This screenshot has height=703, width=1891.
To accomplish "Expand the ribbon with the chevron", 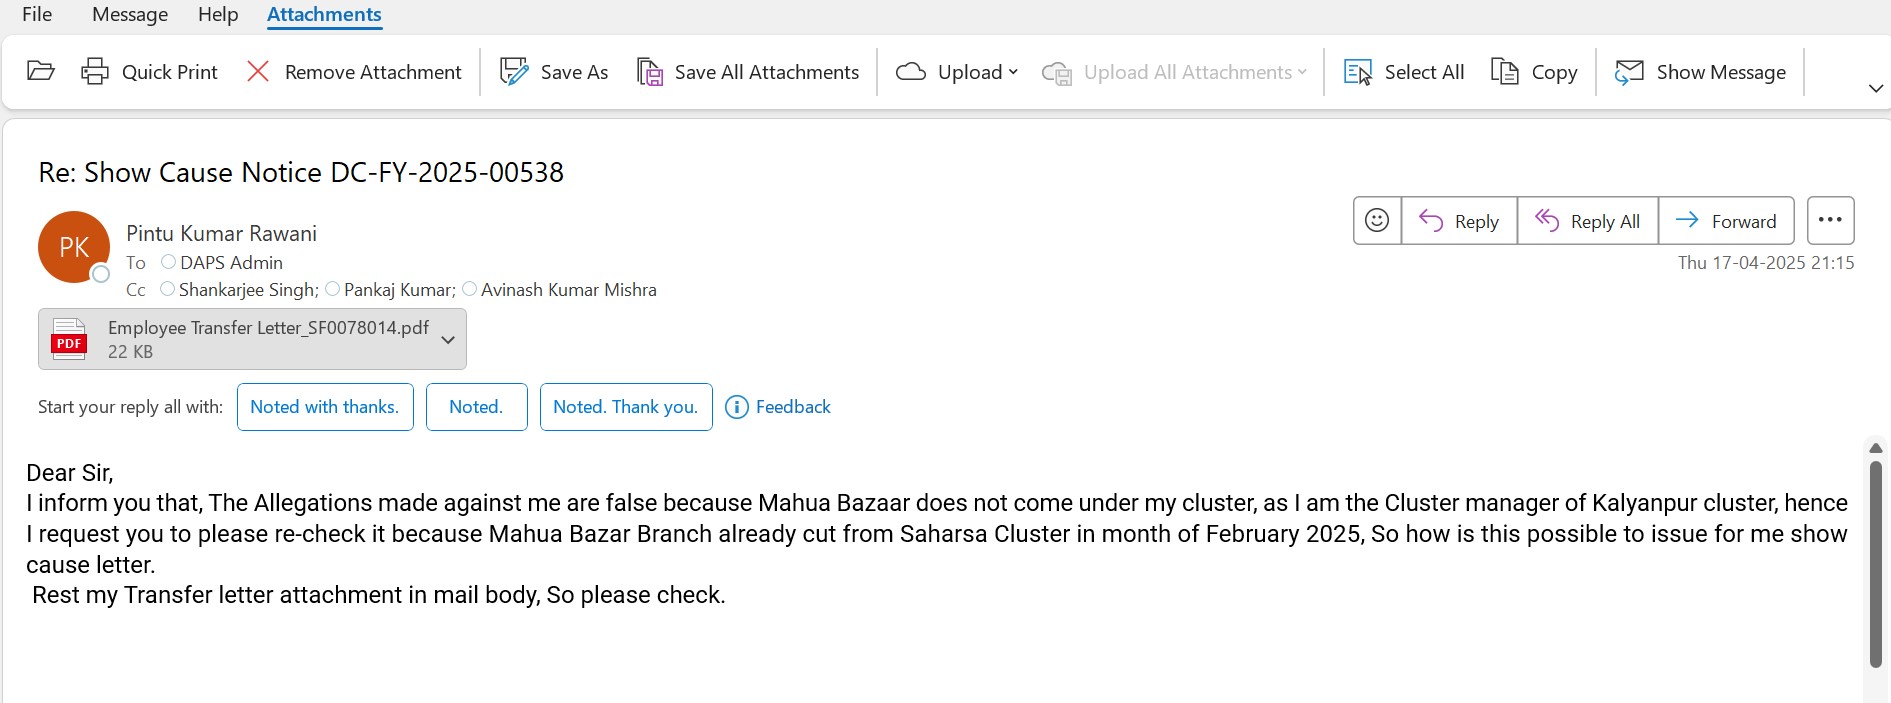I will pos(1875,89).
